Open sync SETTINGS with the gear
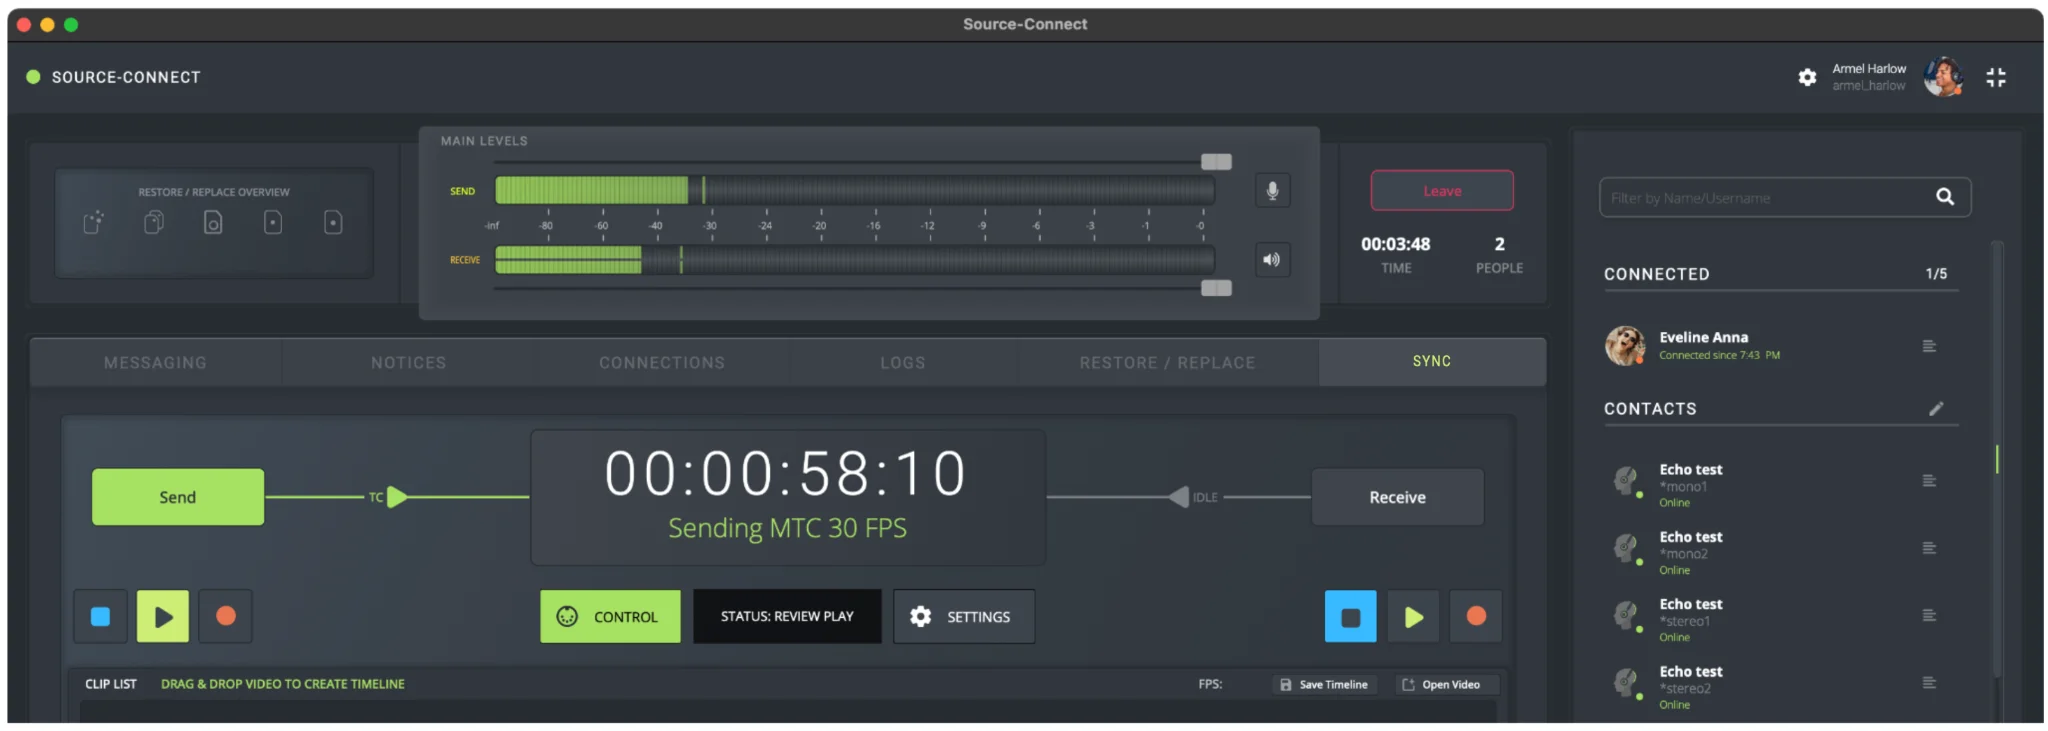2048x731 pixels. (x=964, y=616)
